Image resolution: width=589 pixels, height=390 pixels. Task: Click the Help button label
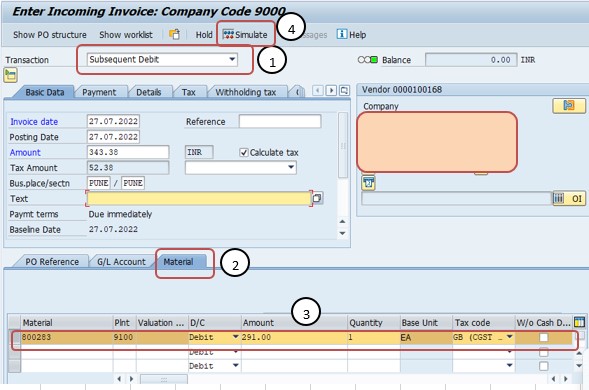point(358,35)
